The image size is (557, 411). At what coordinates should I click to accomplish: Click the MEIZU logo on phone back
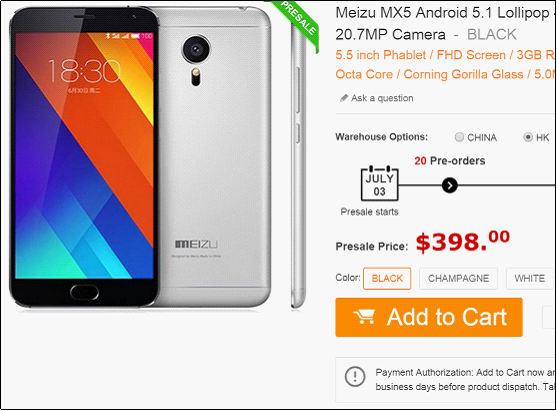(x=196, y=244)
